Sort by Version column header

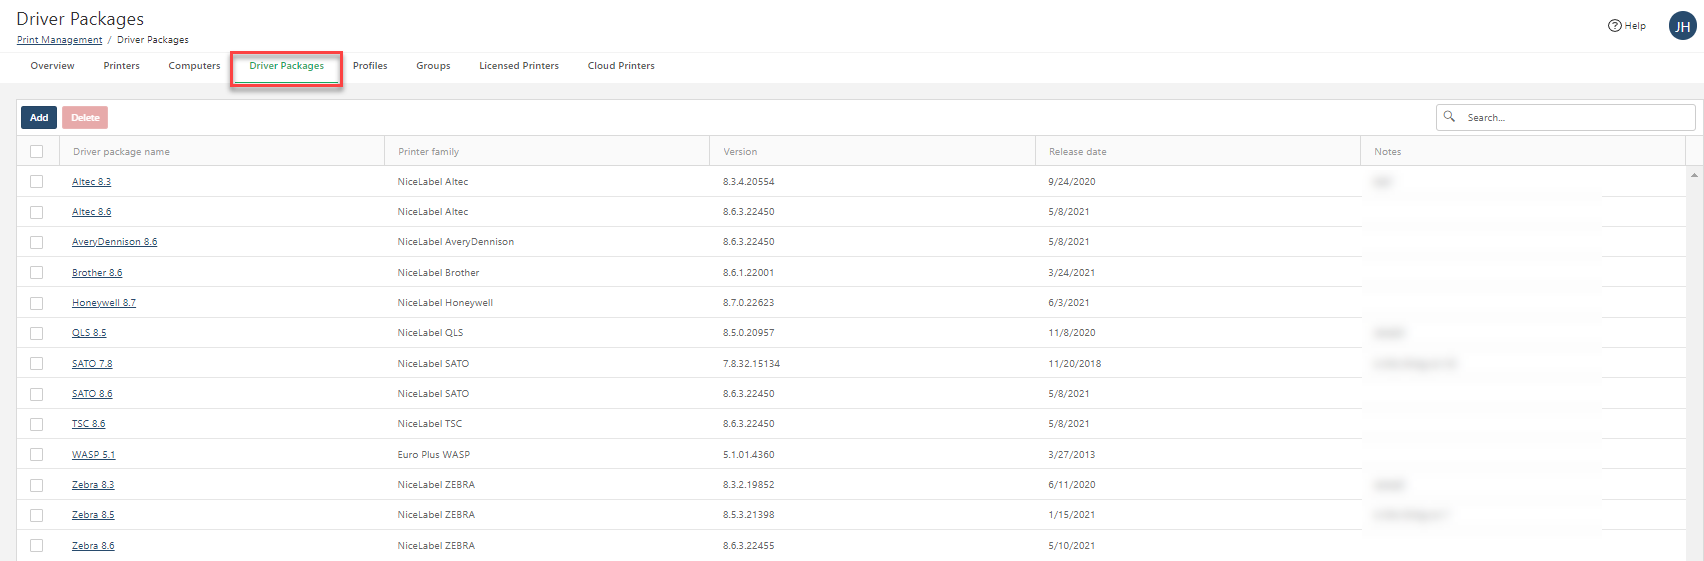(x=740, y=152)
